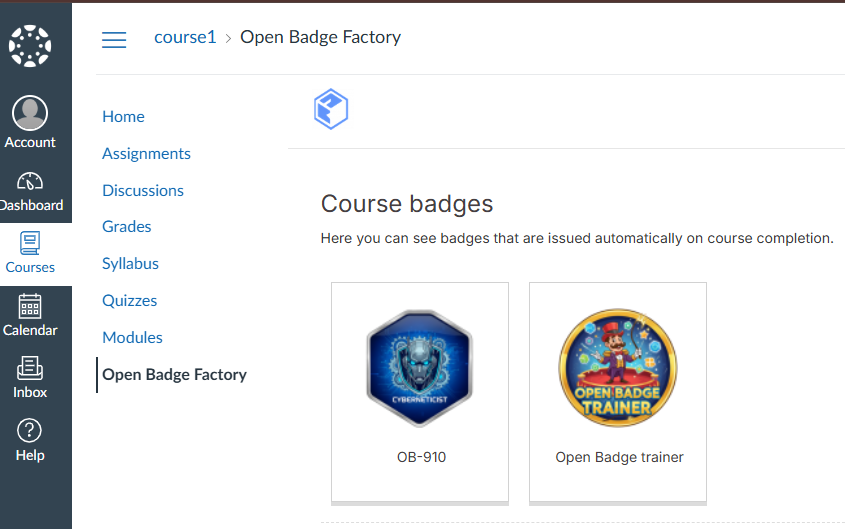Open Quizzes in course navigation
845x529 pixels.
point(129,301)
